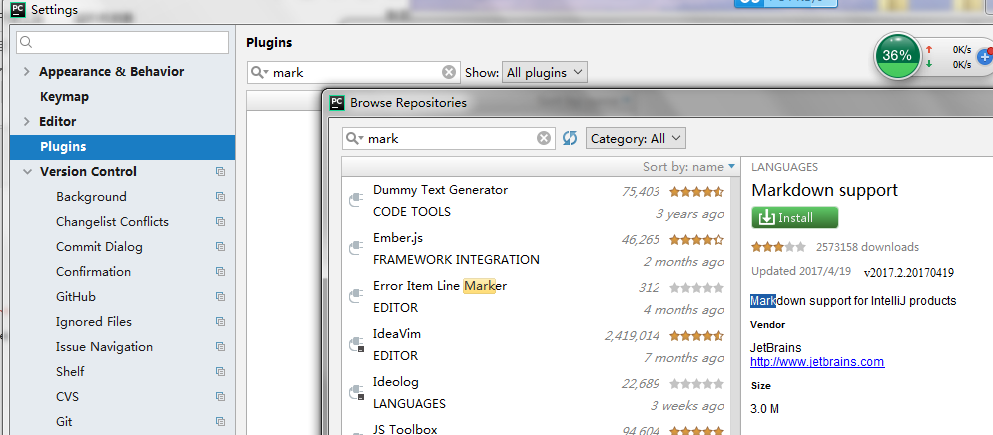Click the search magnifier in Browse Repositories field

(x=355, y=138)
